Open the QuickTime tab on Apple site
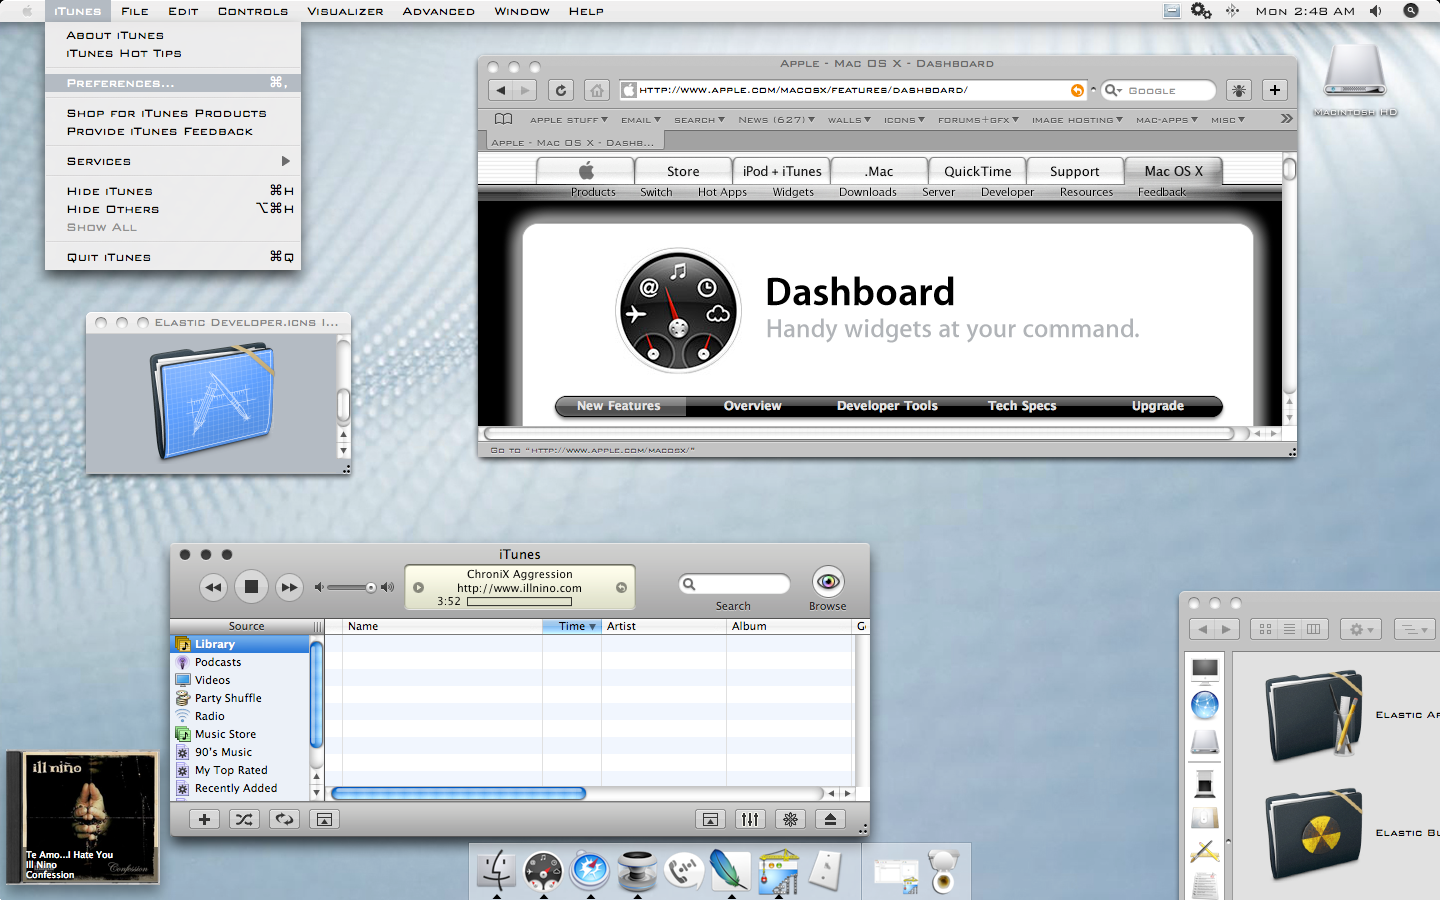1440x900 pixels. (977, 171)
